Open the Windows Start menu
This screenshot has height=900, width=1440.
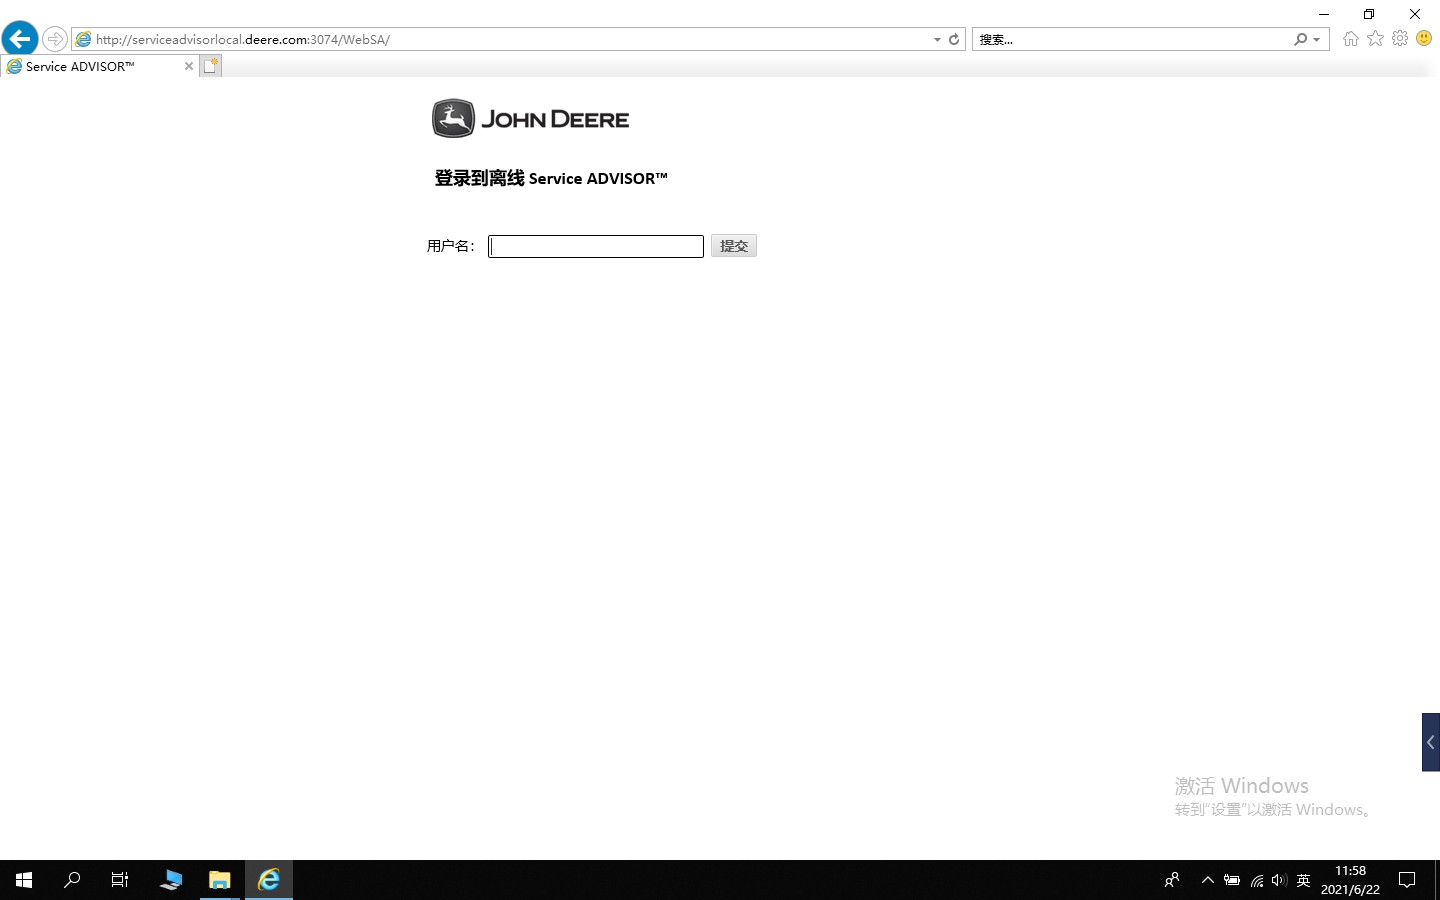(x=24, y=880)
